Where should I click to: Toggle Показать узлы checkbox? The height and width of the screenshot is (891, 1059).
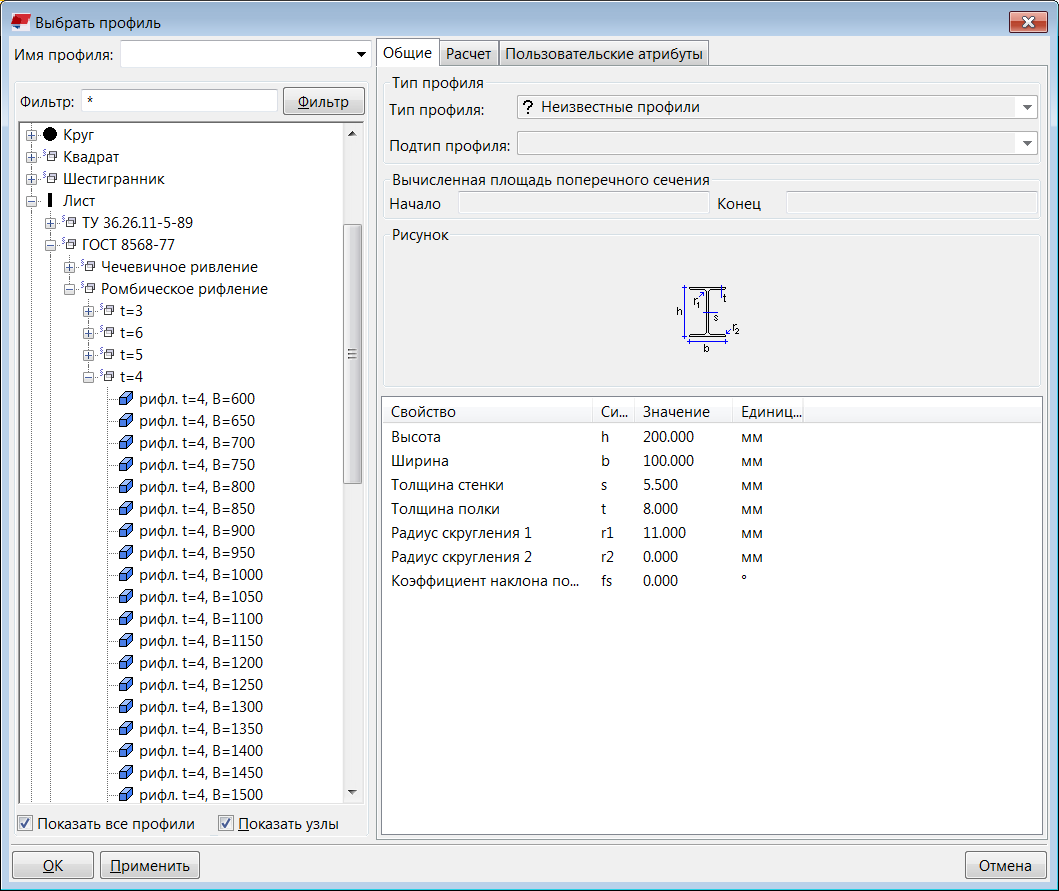click(x=226, y=824)
